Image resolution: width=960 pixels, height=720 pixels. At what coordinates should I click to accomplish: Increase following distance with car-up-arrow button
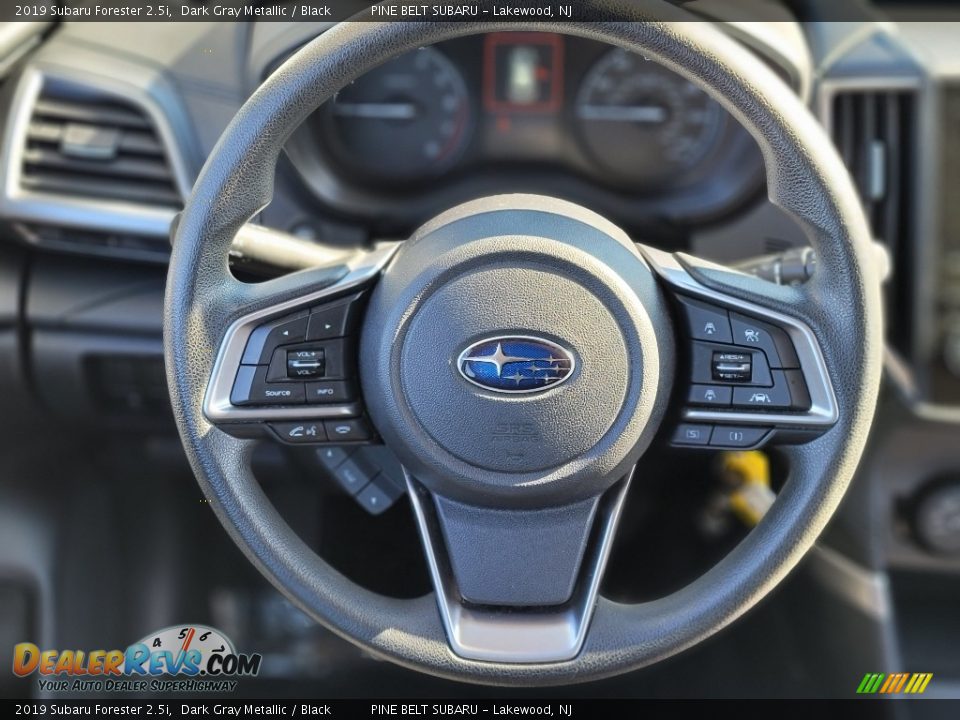point(708,326)
